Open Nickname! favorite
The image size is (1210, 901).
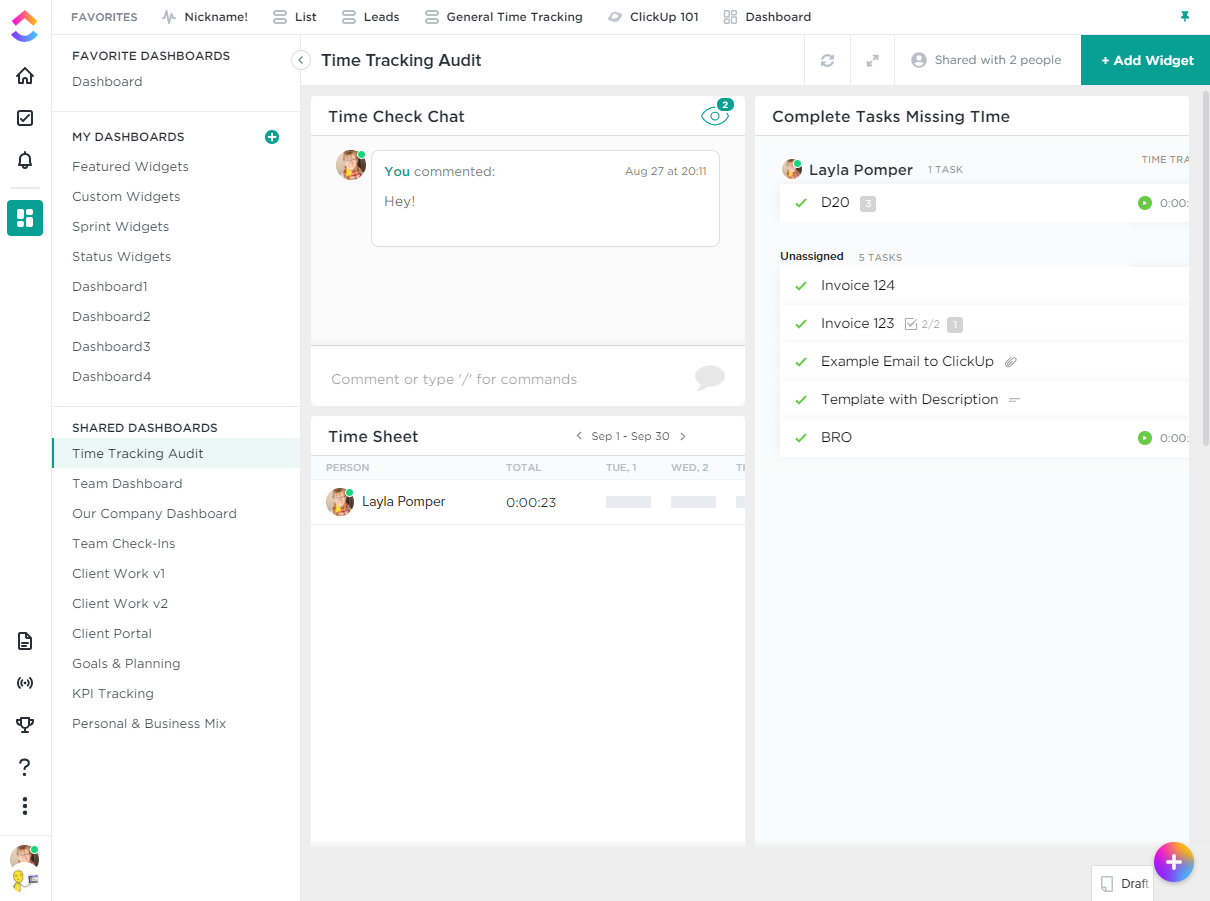click(205, 17)
